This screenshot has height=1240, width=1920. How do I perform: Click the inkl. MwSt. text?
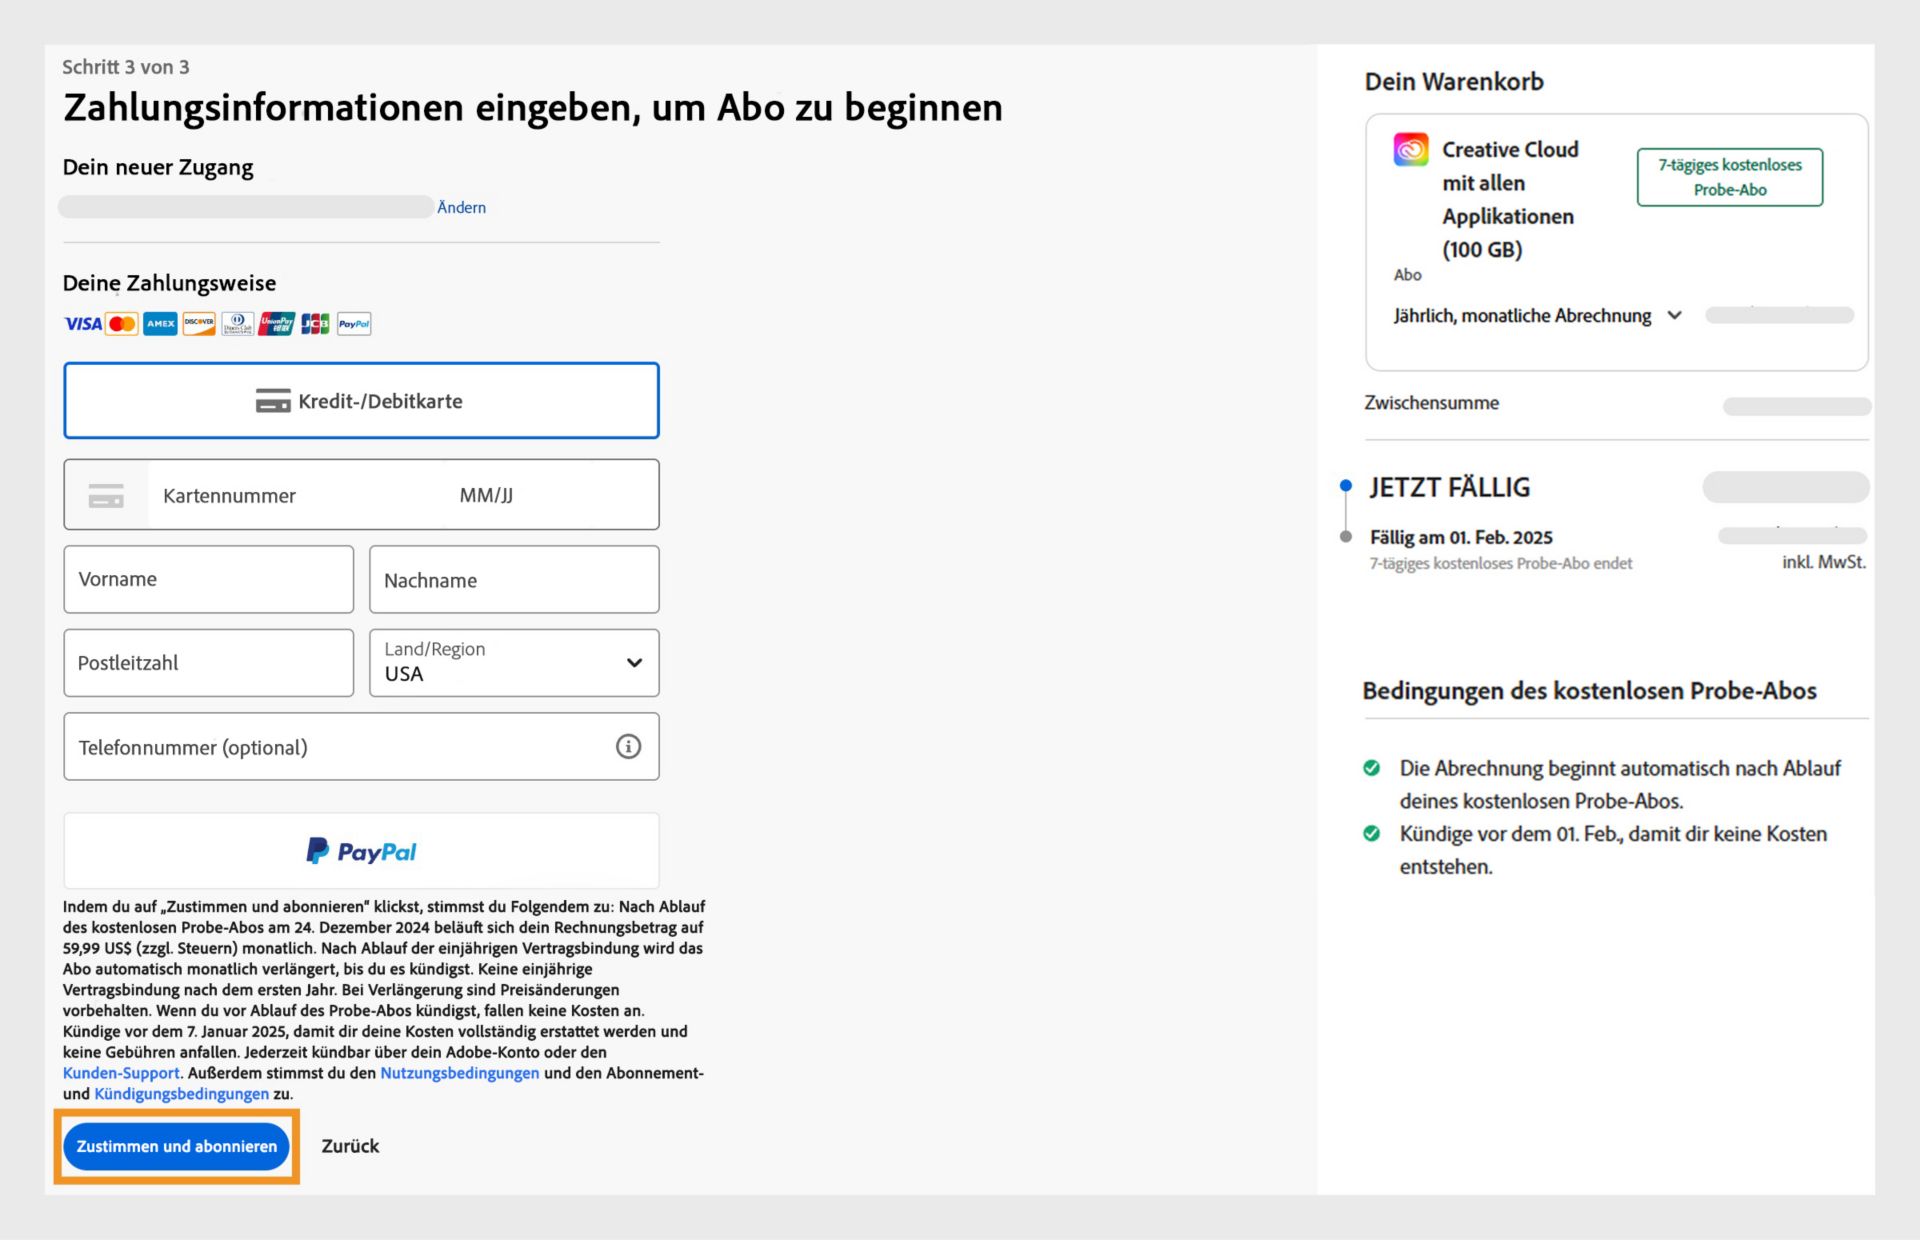1823,562
